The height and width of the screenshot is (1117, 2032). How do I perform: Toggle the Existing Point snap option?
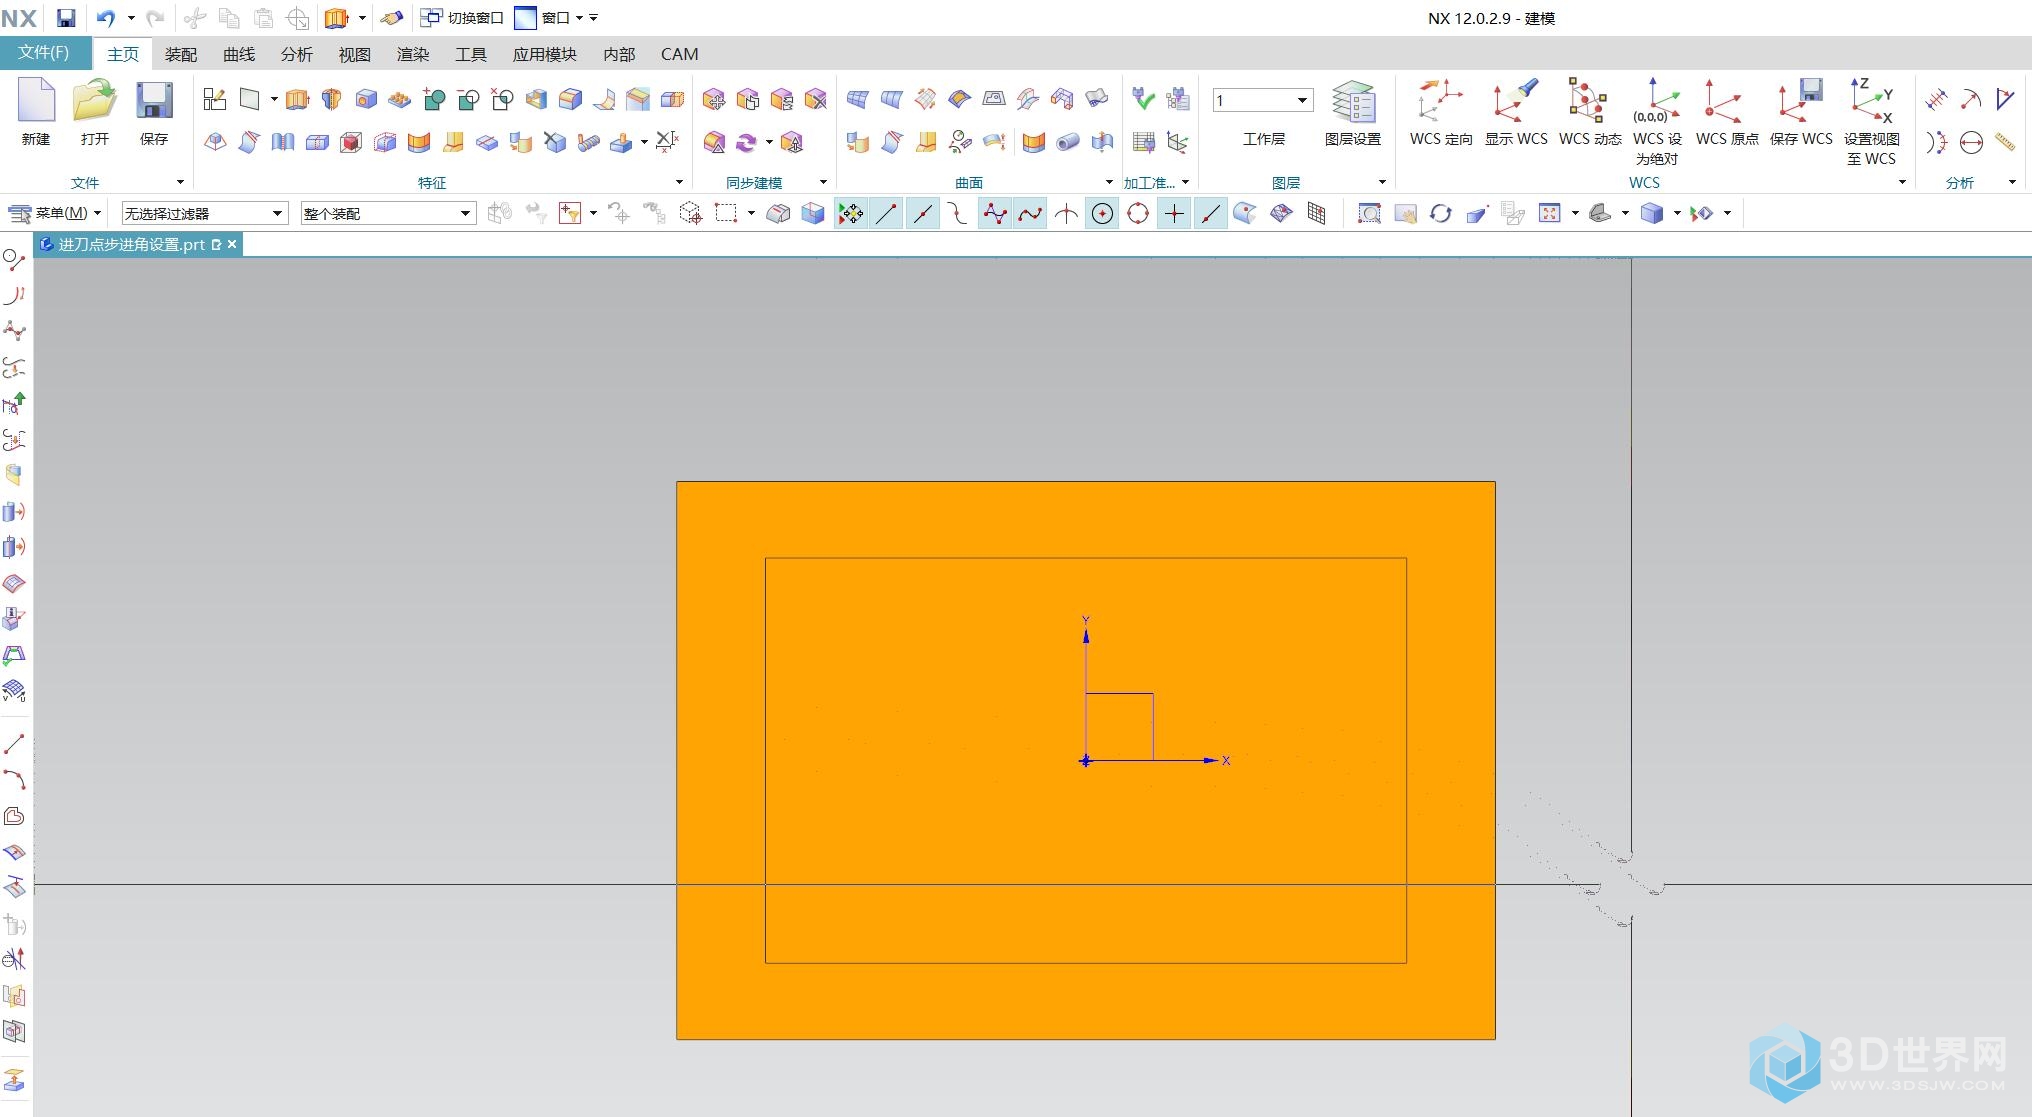pyautogui.click(x=1174, y=213)
